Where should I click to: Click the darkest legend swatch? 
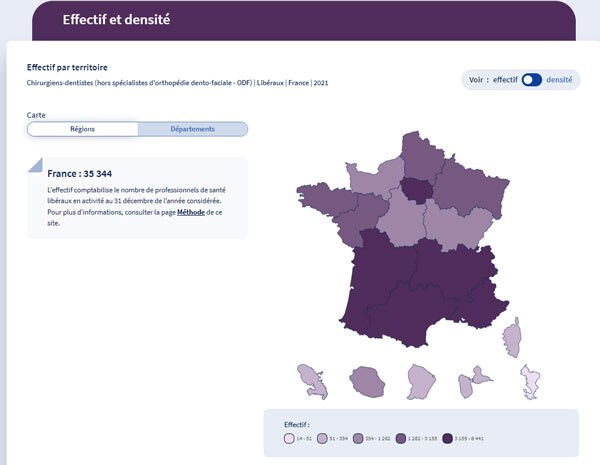click(x=447, y=438)
